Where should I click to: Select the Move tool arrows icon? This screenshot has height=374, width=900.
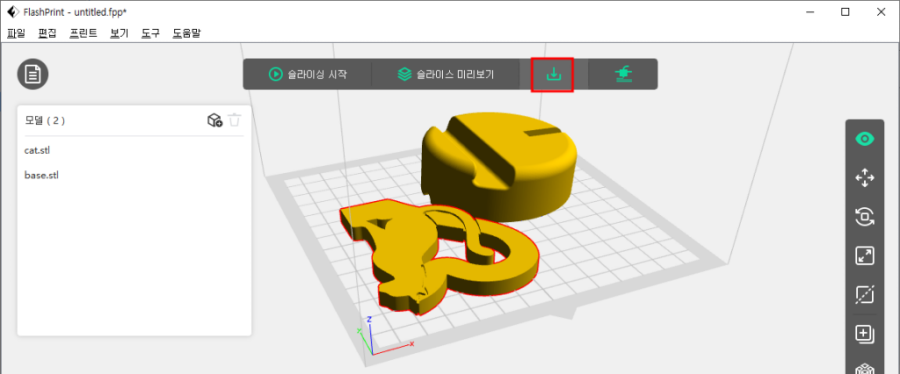[x=864, y=178]
